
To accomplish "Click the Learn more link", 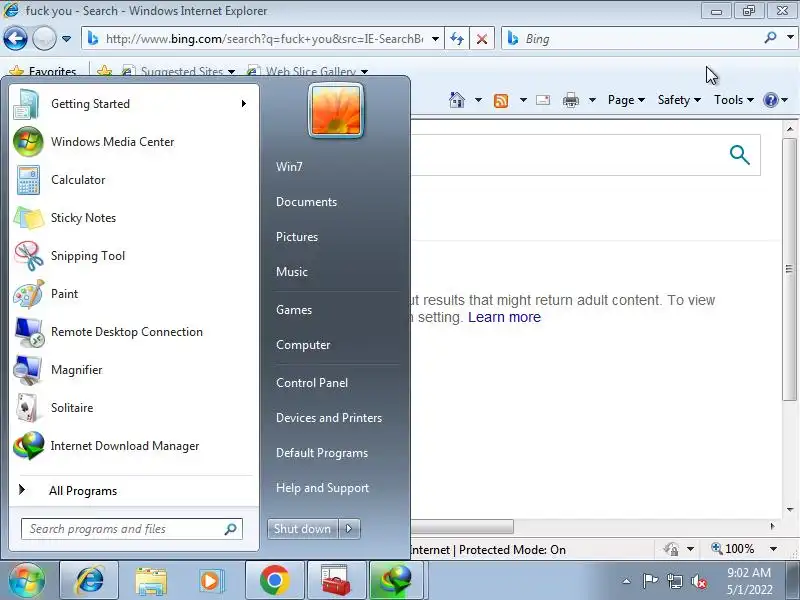I will click(x=504, y=317).
